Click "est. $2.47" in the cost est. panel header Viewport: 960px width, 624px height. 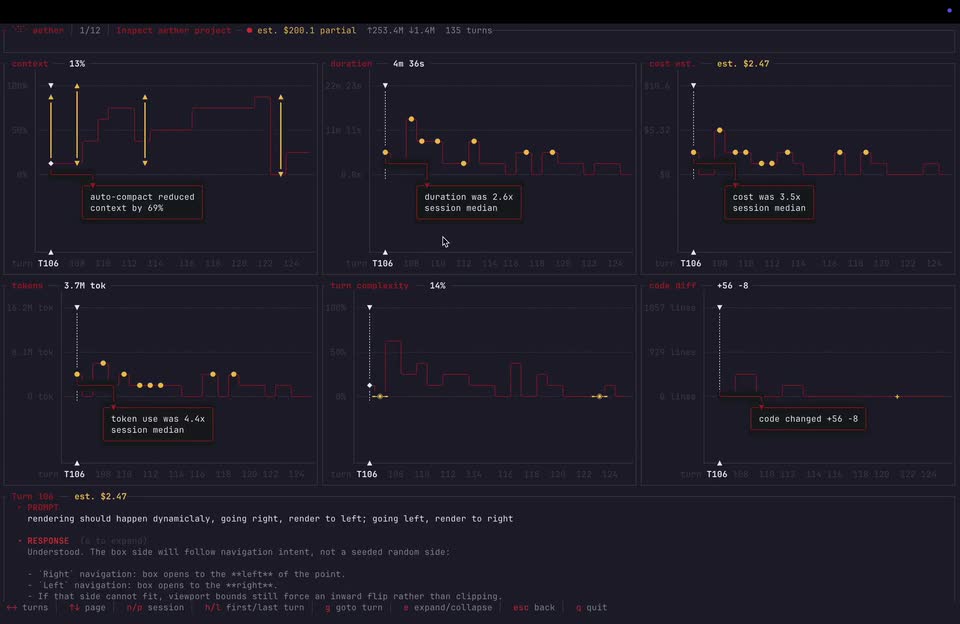coord(743,64)
